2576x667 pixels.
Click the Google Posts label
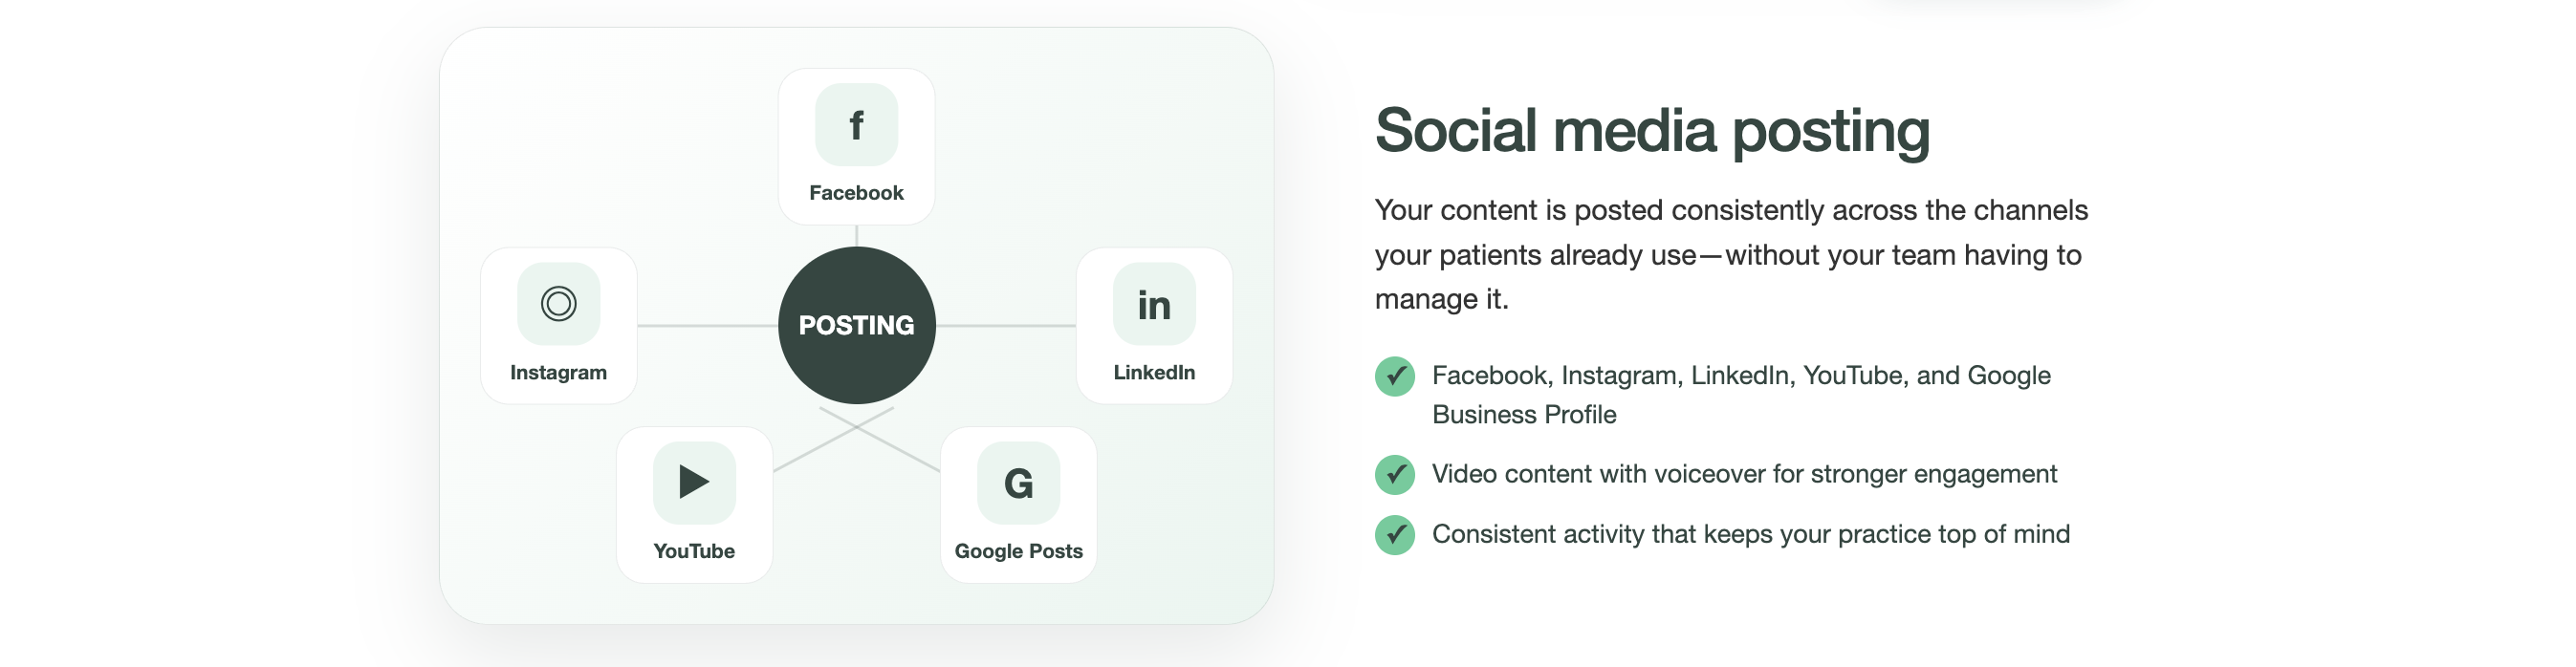[x=1018, y=551]
